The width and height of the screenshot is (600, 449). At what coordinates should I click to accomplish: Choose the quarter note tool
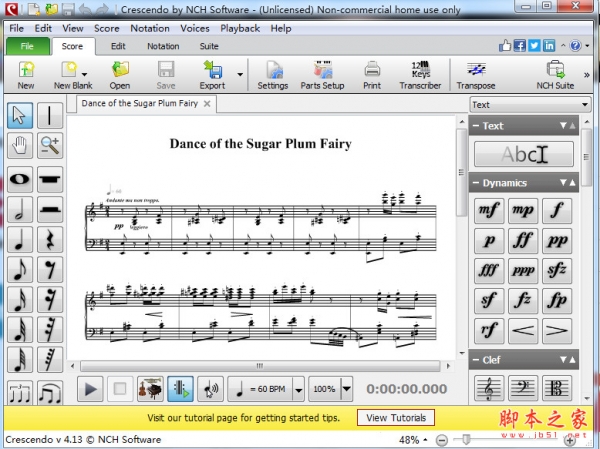coord(20,240)
